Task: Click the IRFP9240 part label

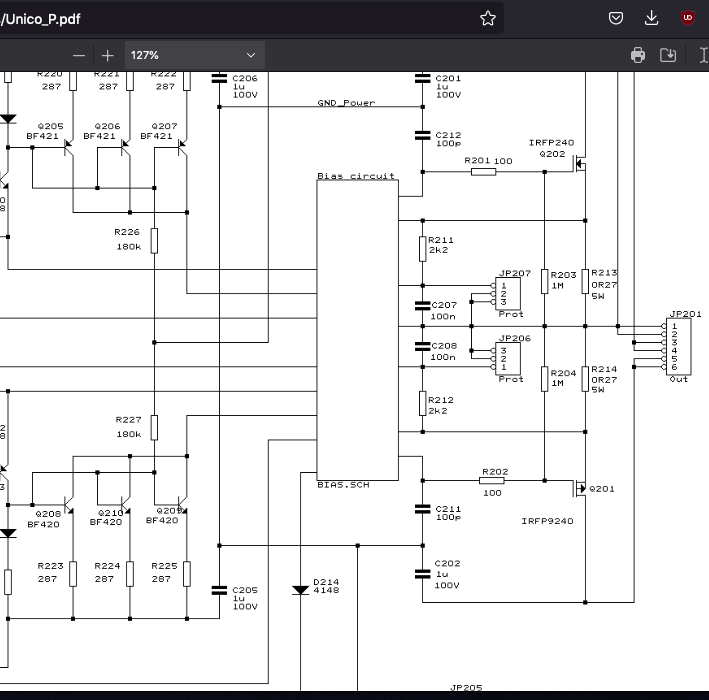Action: [547, 521]
